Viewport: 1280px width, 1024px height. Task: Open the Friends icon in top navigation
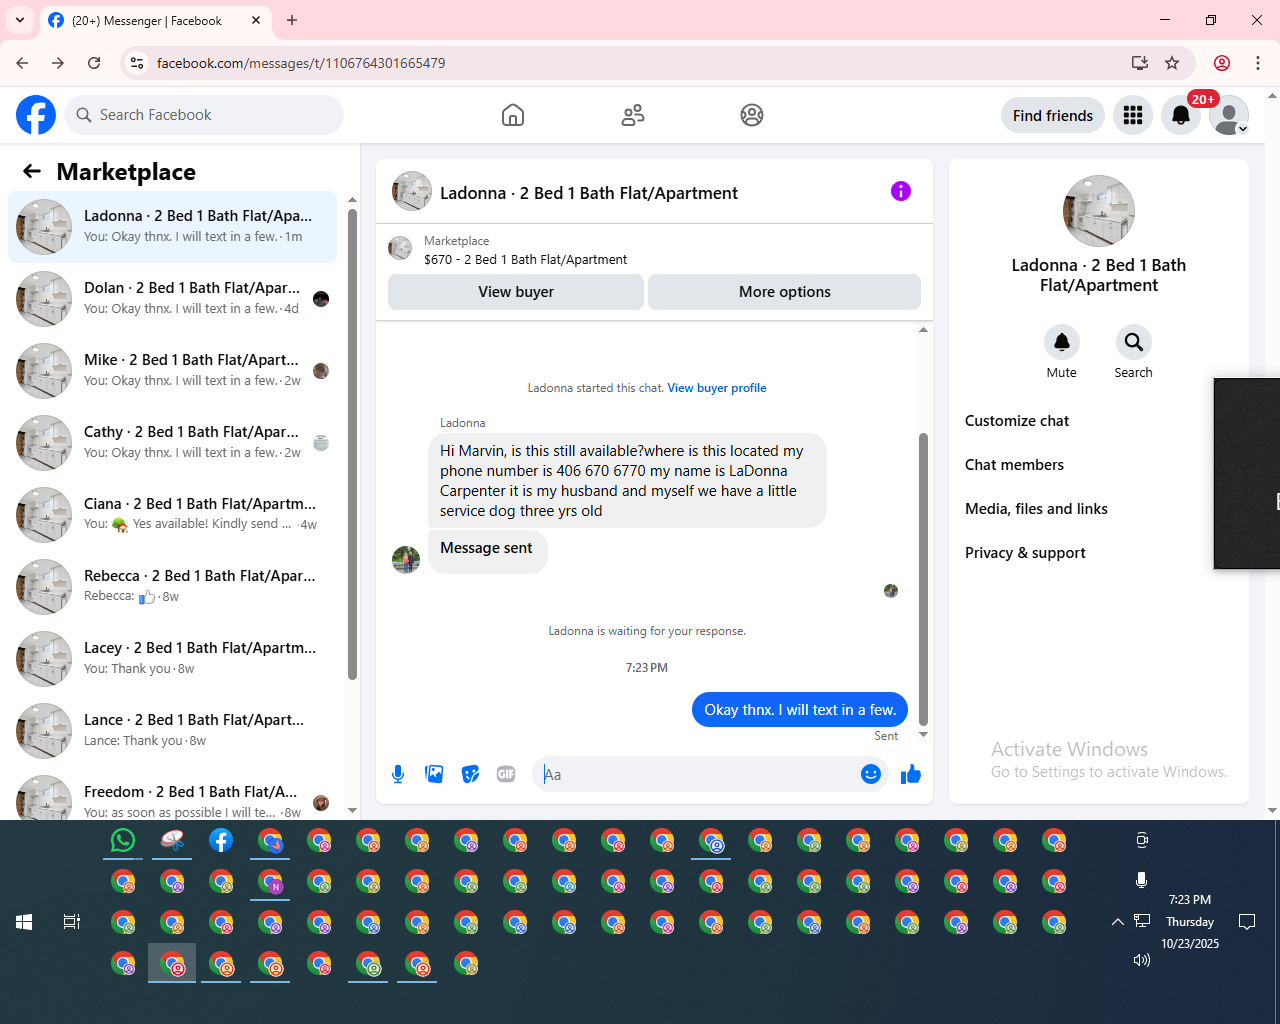coord(633,115)
